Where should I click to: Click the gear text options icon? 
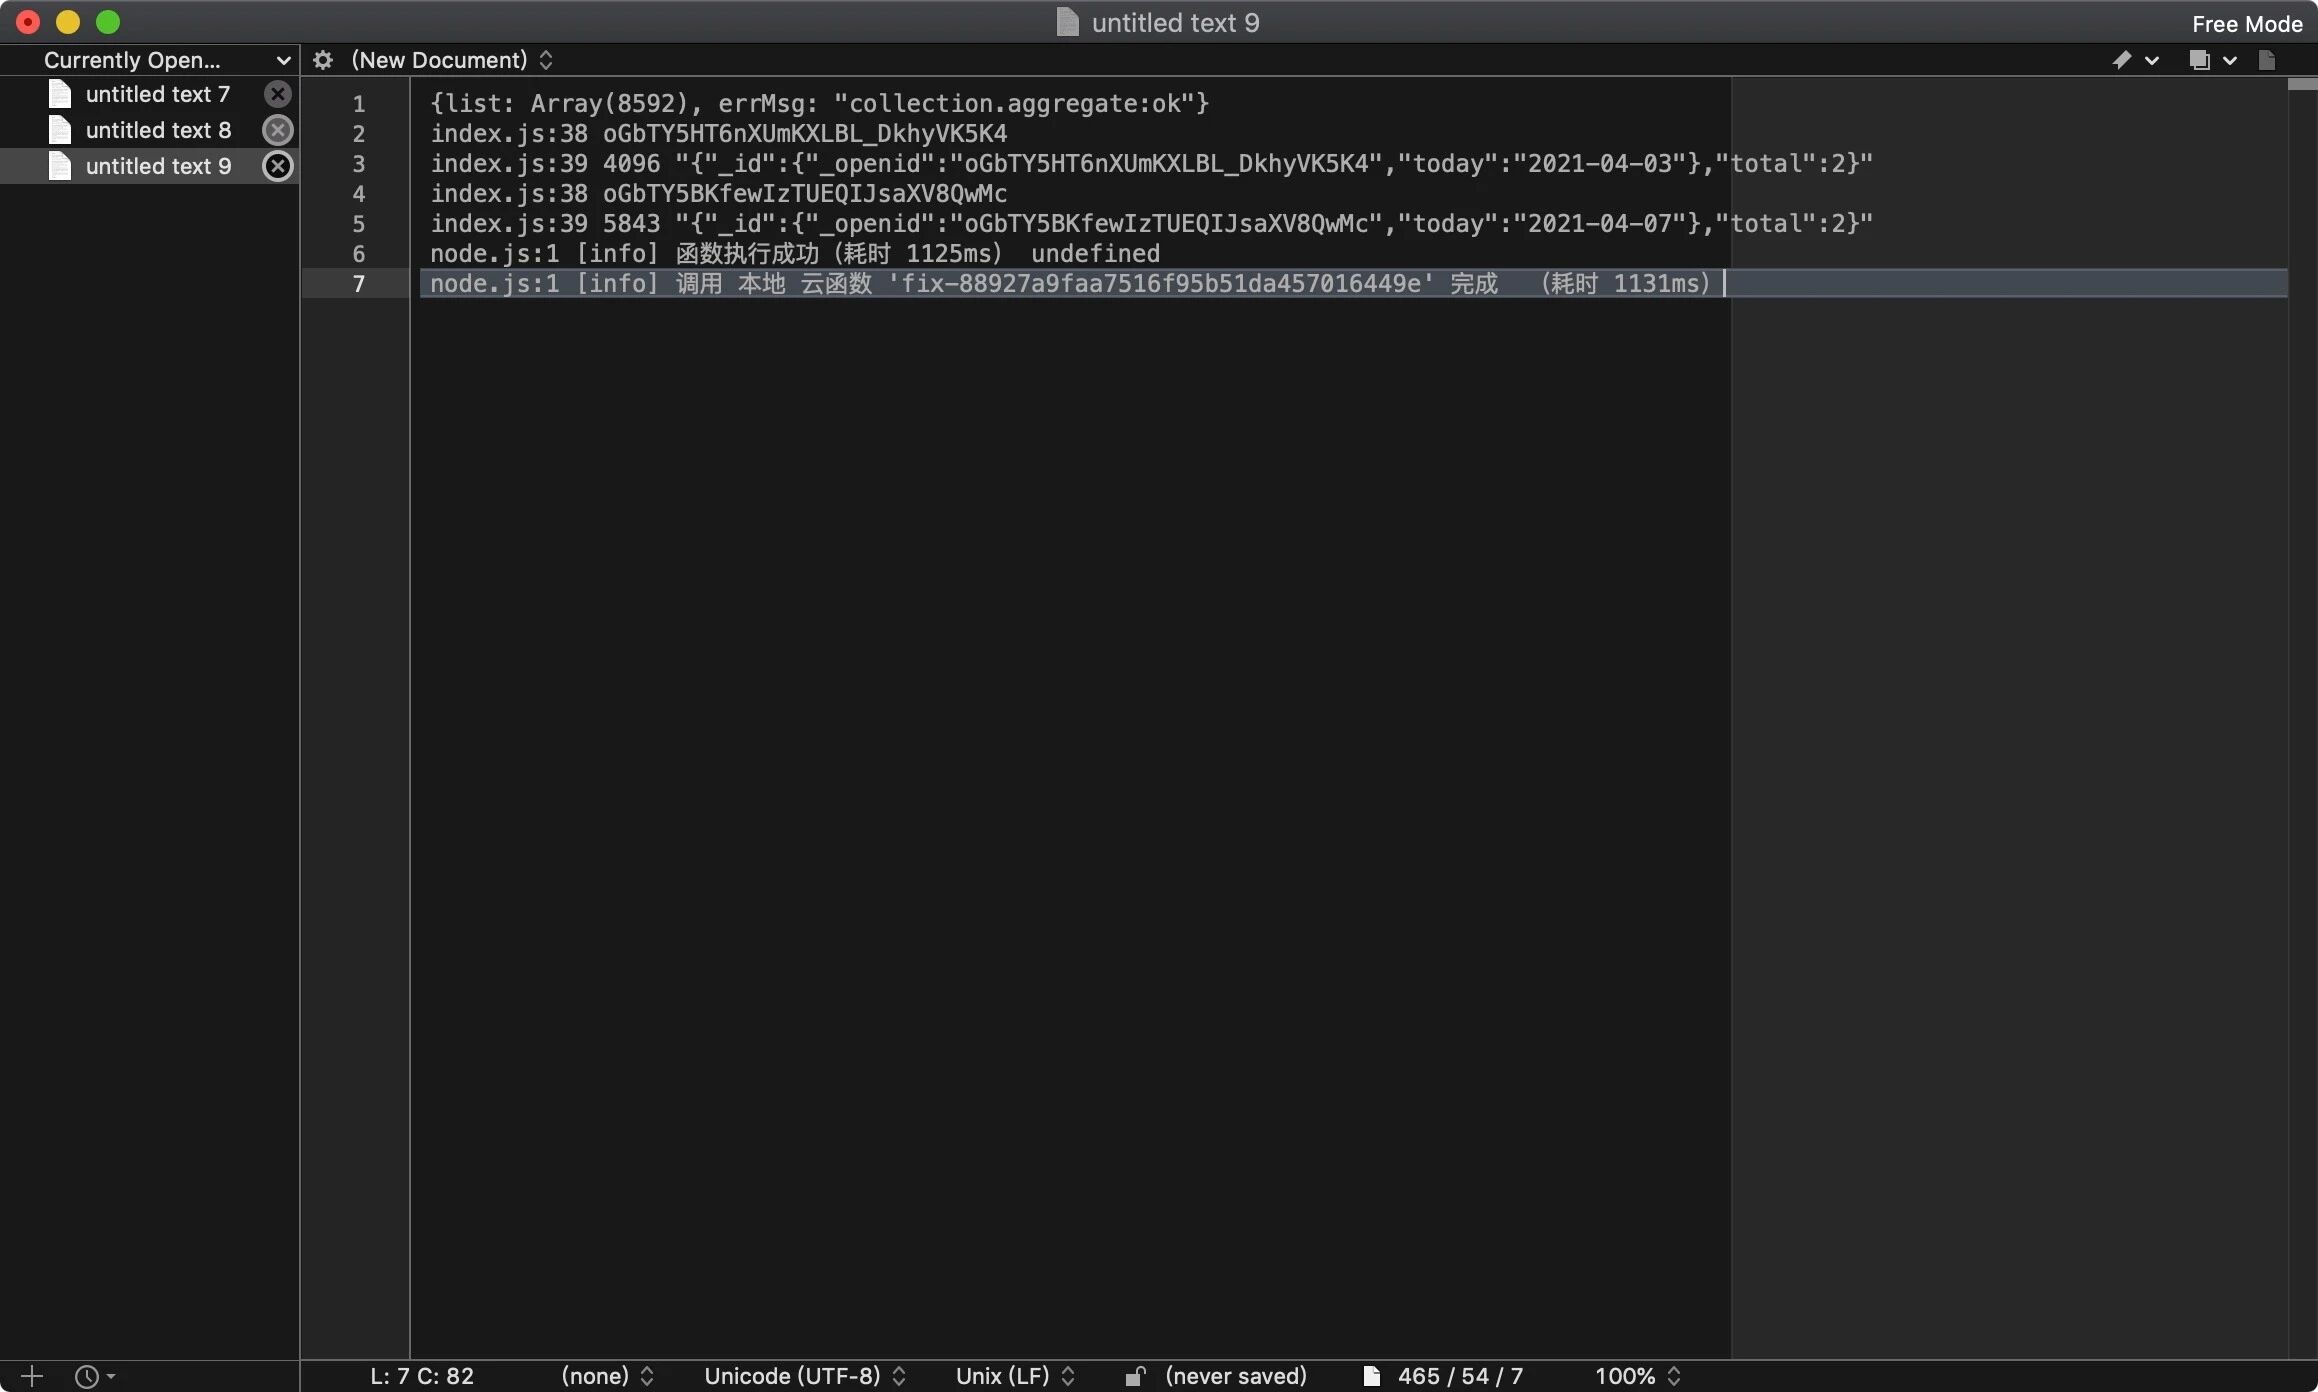[x=322, y=60]
